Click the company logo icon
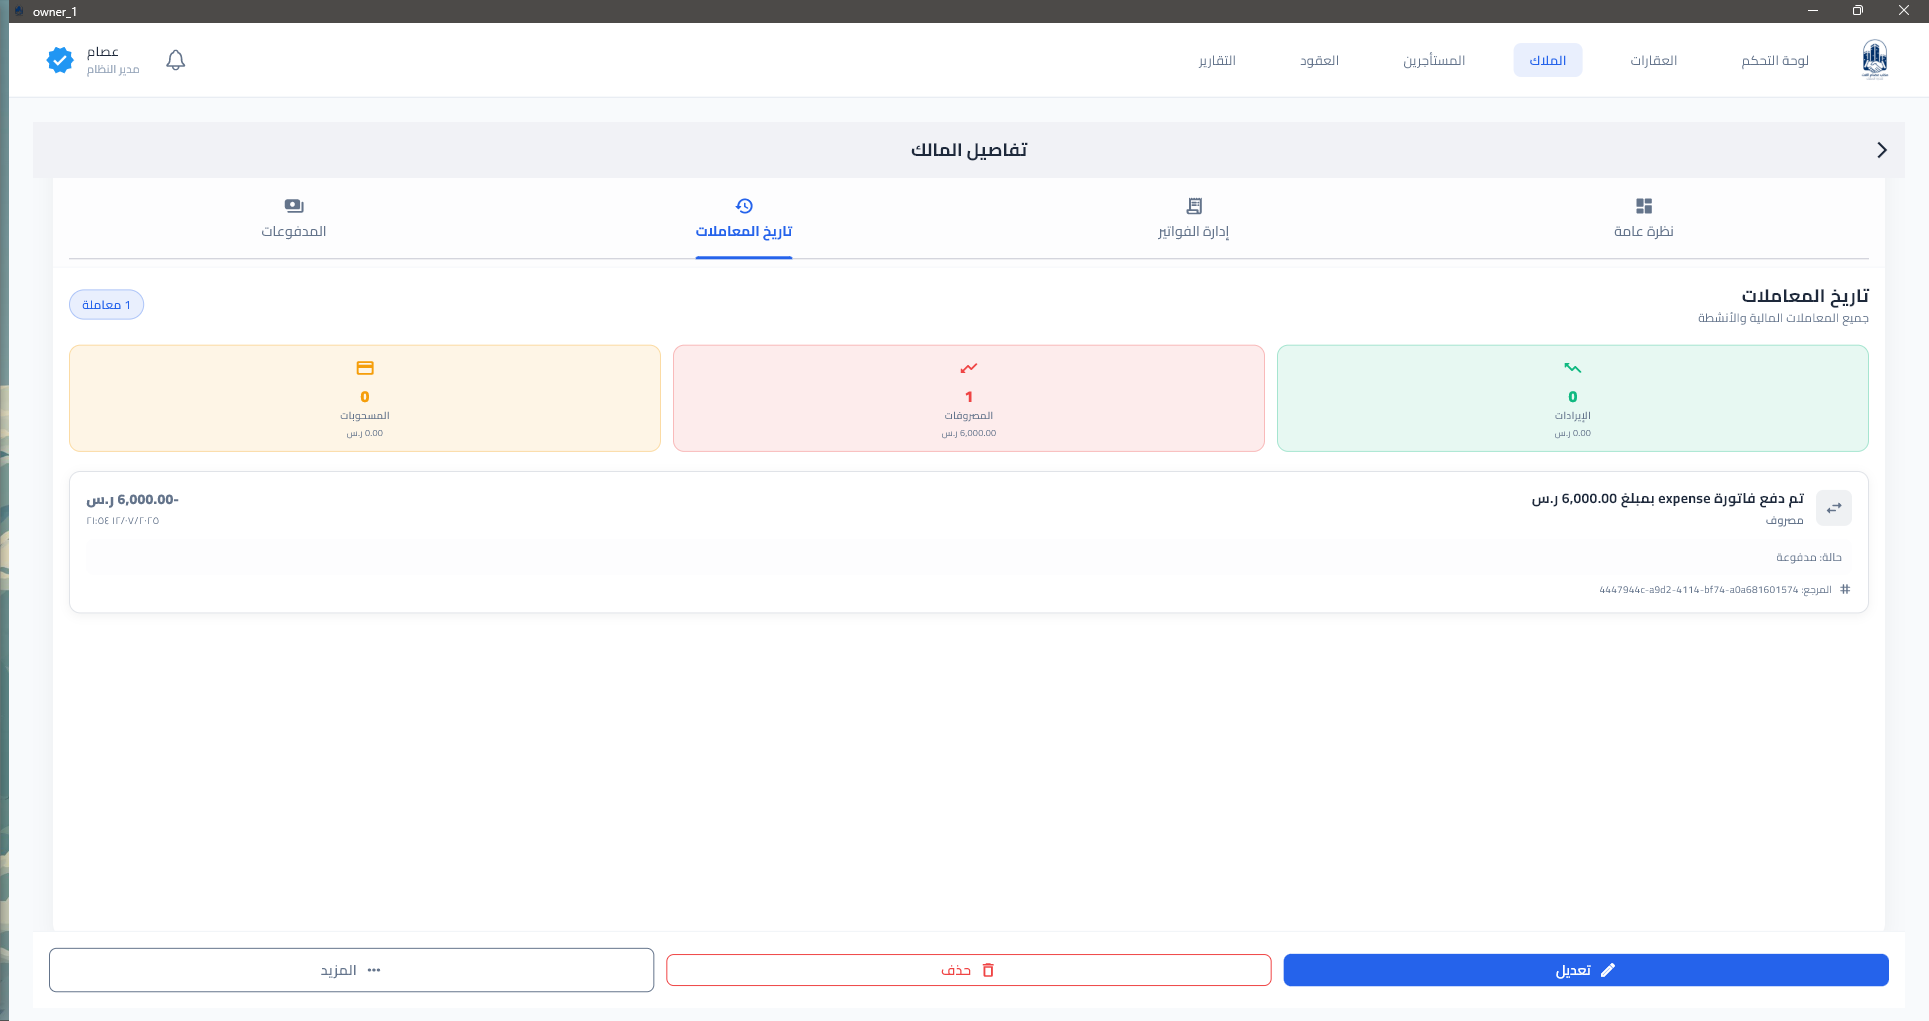 click(x=1875, y=60)
